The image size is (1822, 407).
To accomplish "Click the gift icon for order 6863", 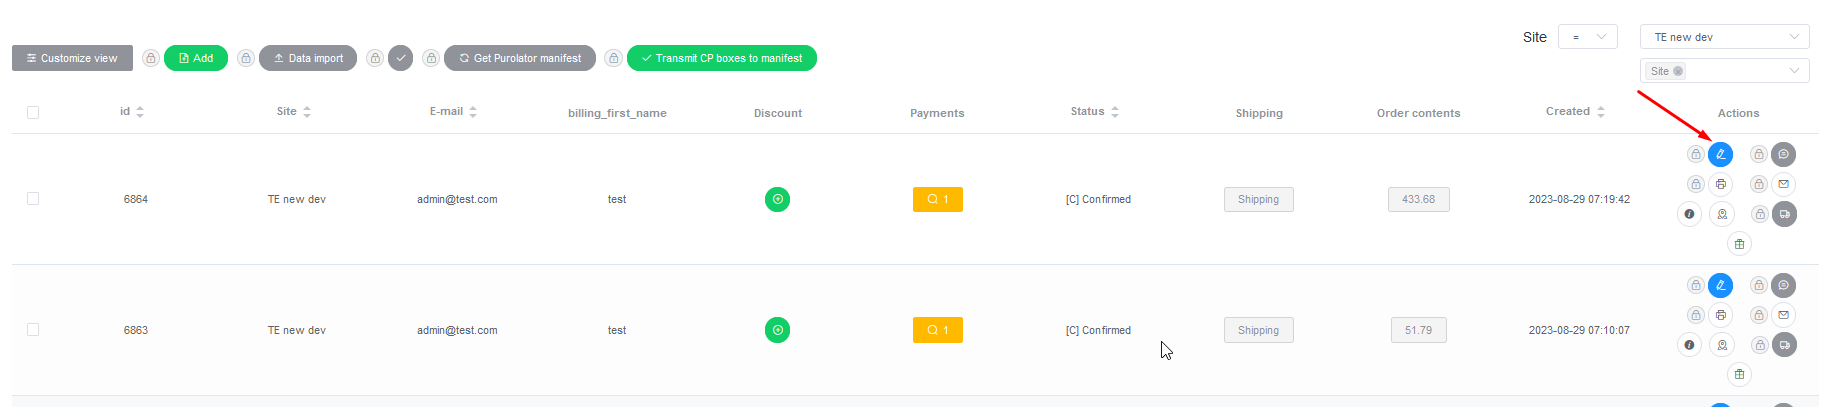I will point(1739,375).
